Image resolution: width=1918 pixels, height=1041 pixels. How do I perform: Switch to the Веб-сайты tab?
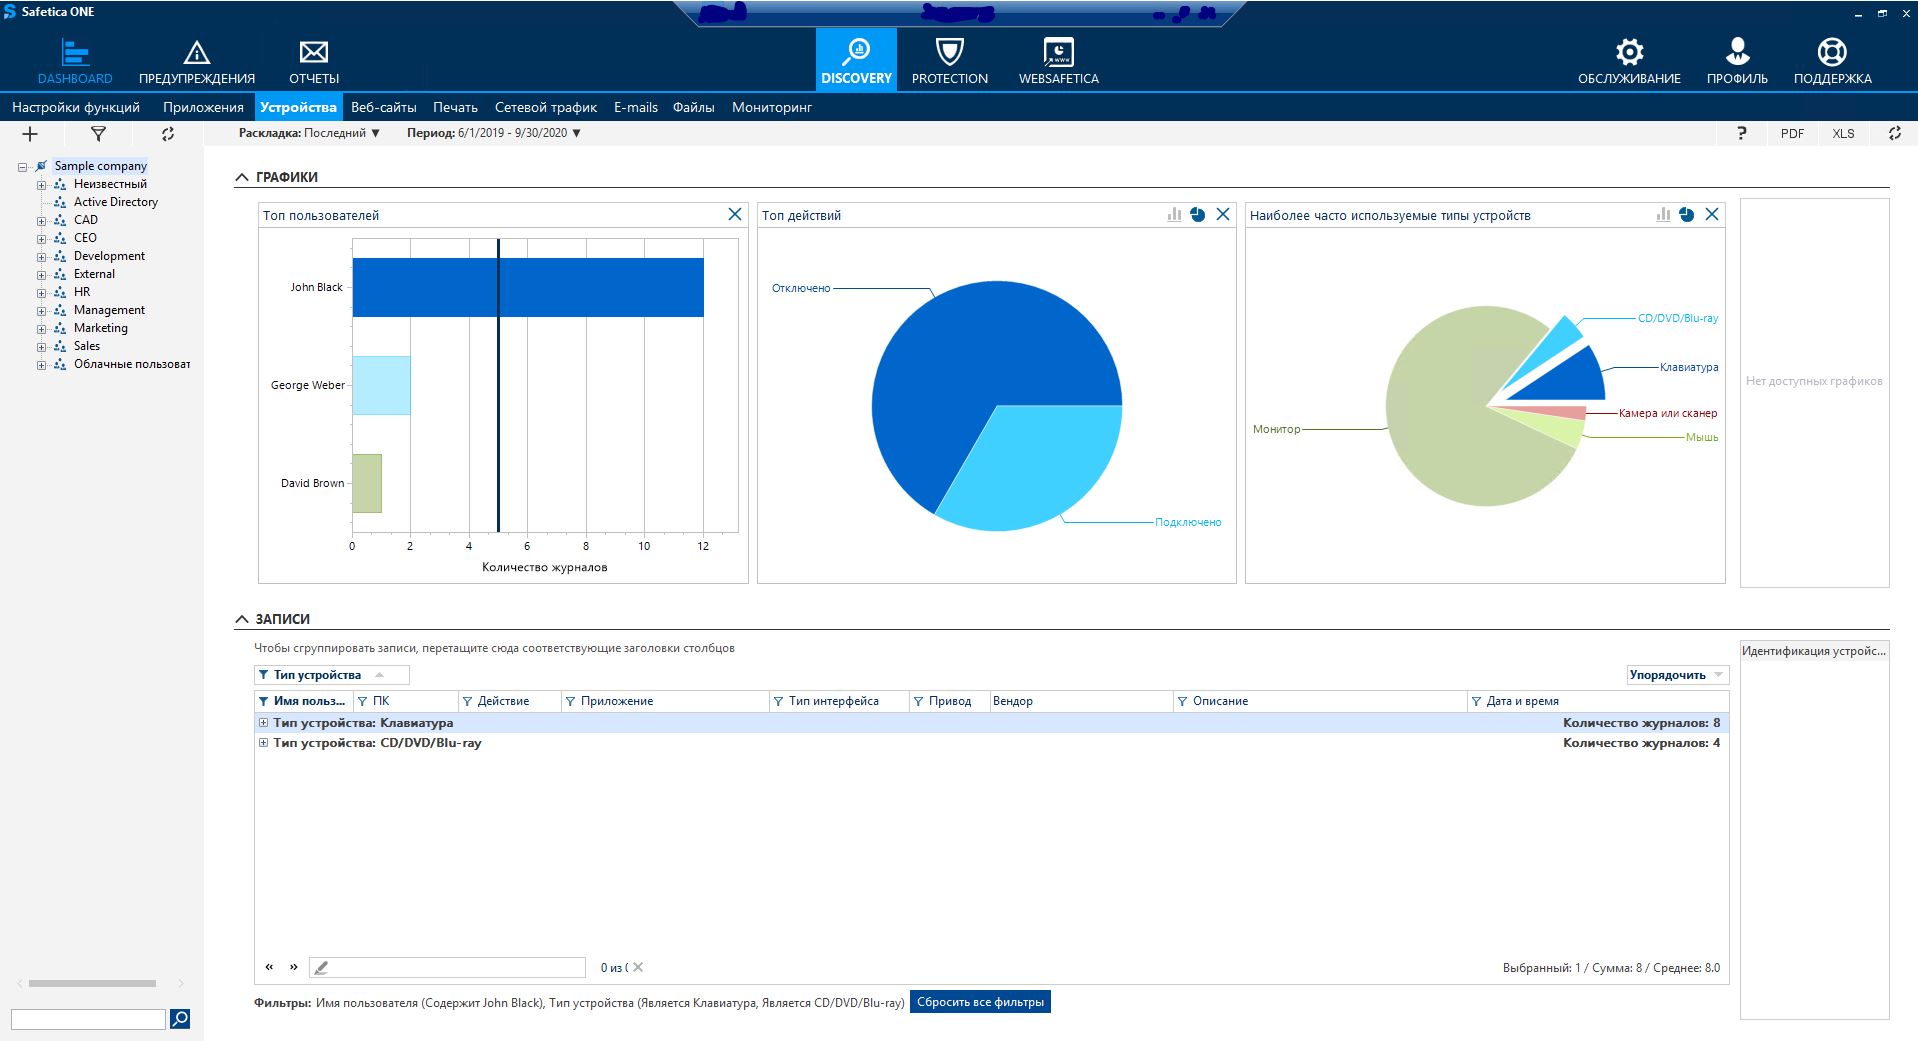click(x=383, y=107)
